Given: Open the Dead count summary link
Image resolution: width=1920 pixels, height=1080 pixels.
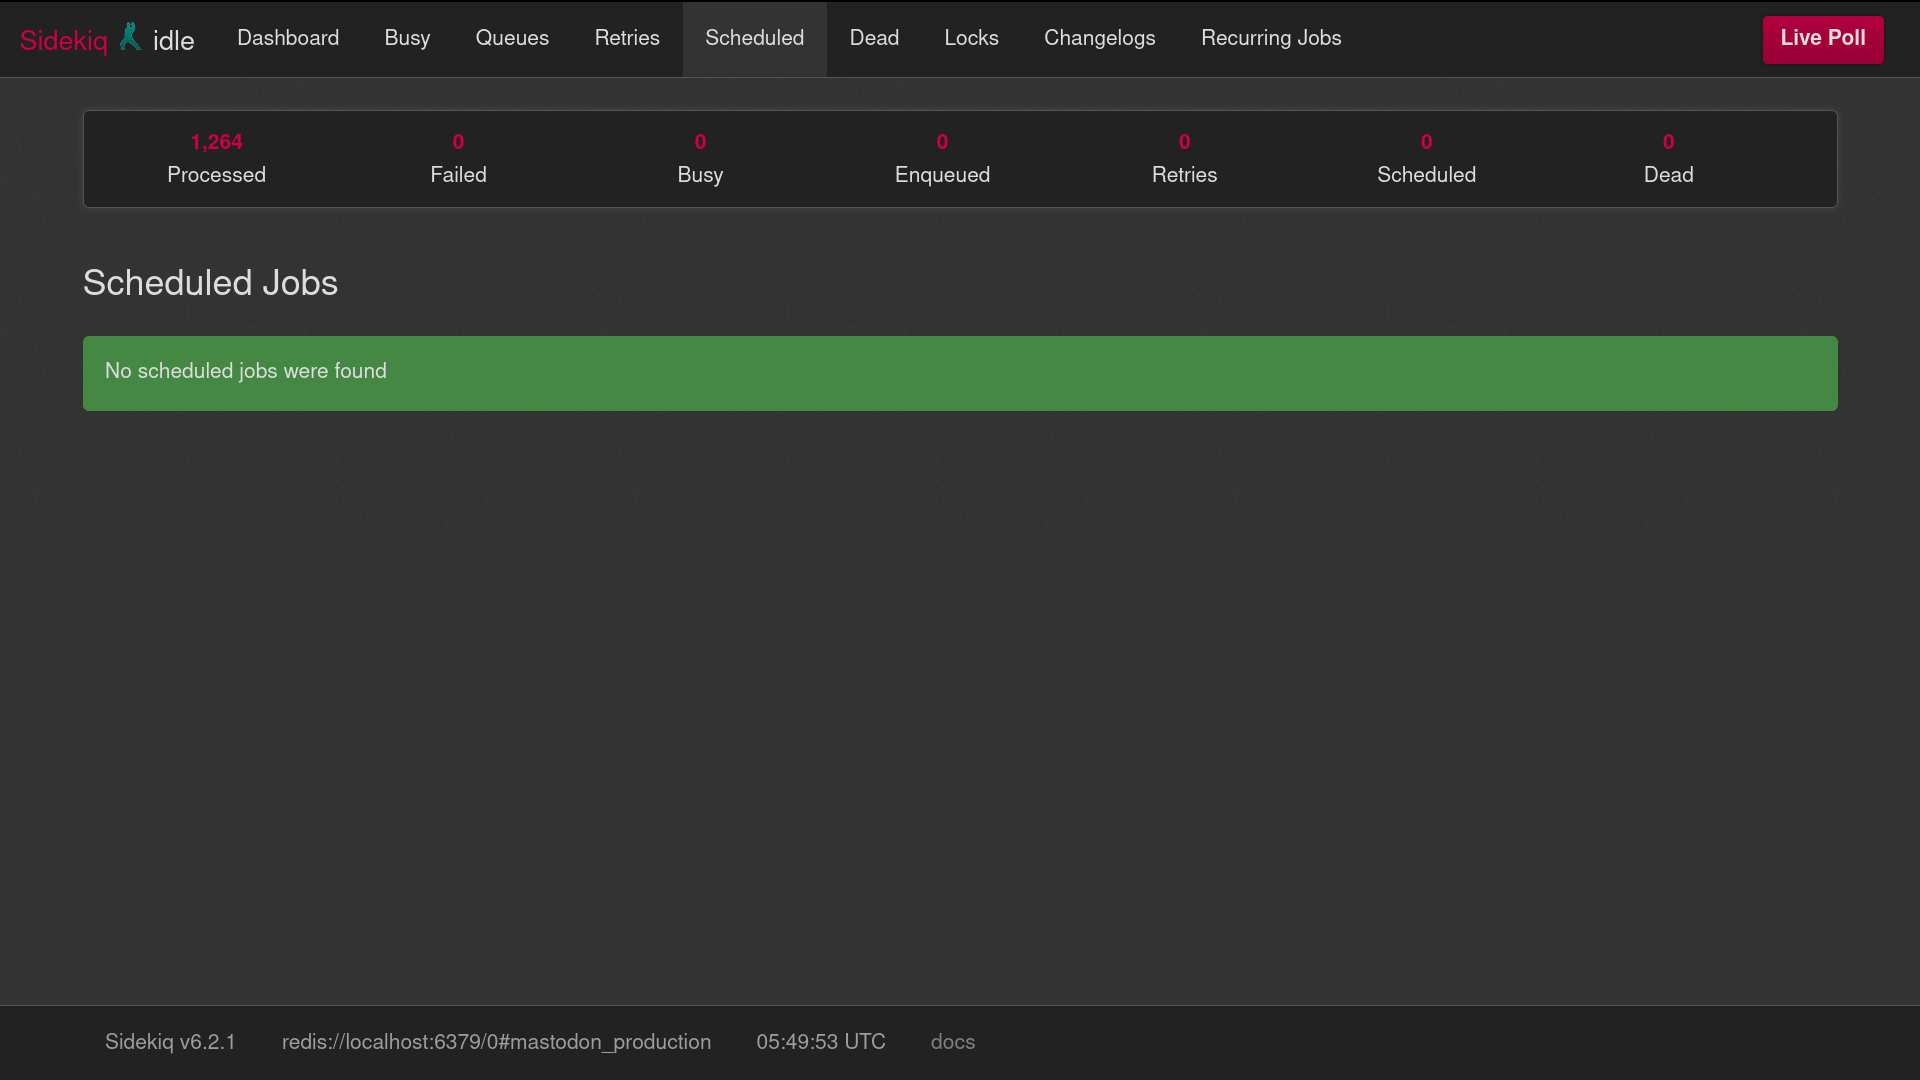Looking at the screenshot, I should tap(1668, 158).
